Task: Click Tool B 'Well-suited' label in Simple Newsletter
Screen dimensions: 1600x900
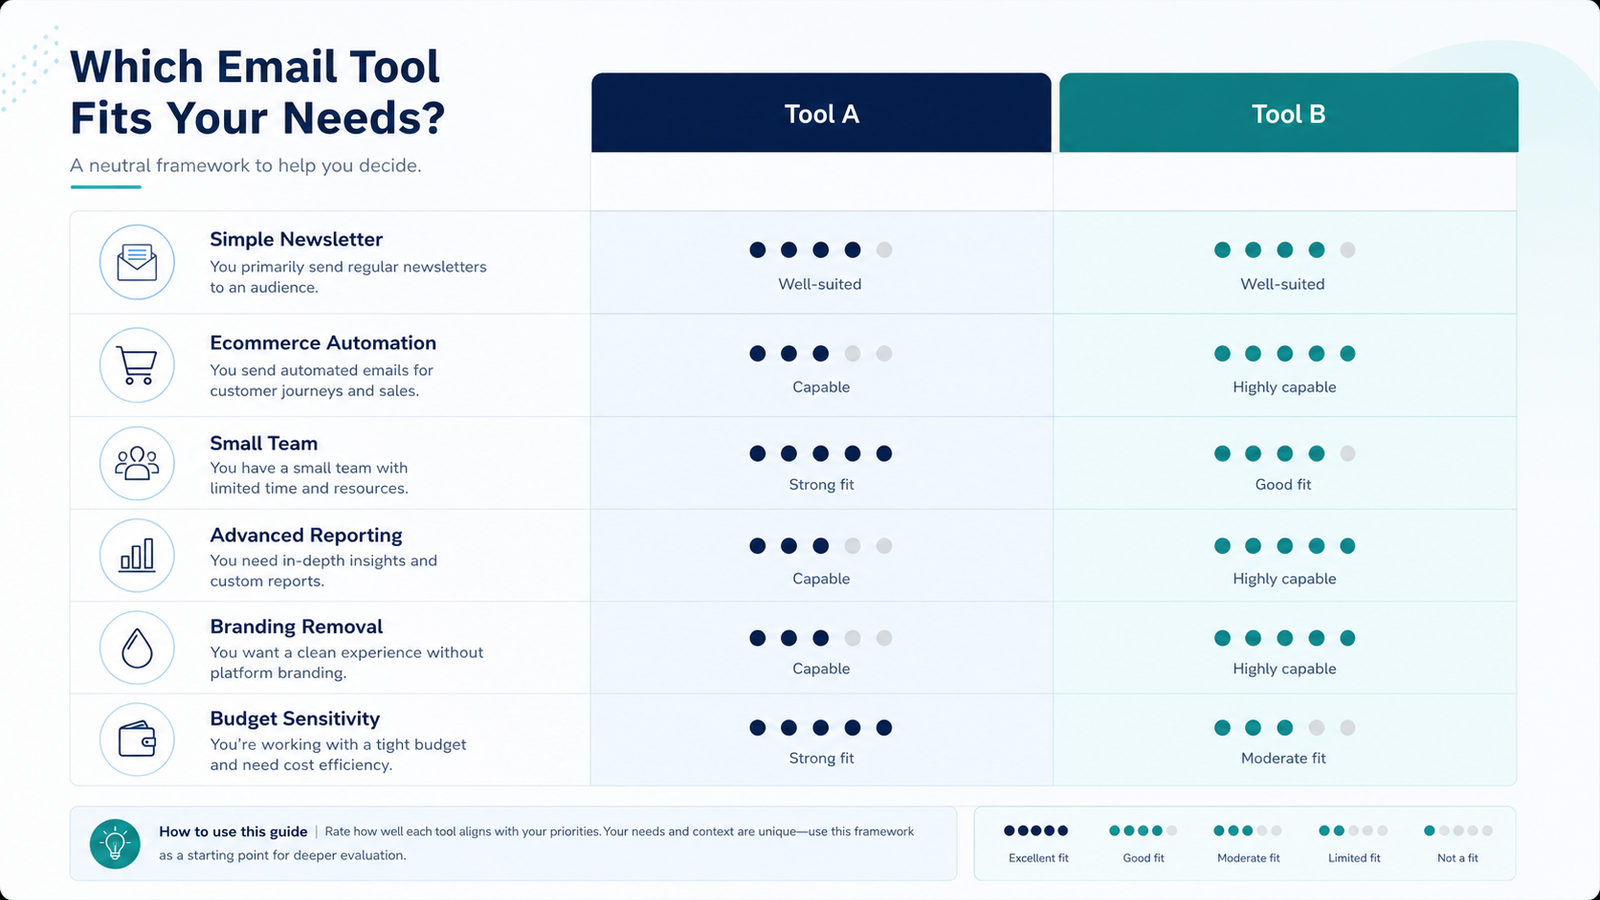Action: 1283,284
